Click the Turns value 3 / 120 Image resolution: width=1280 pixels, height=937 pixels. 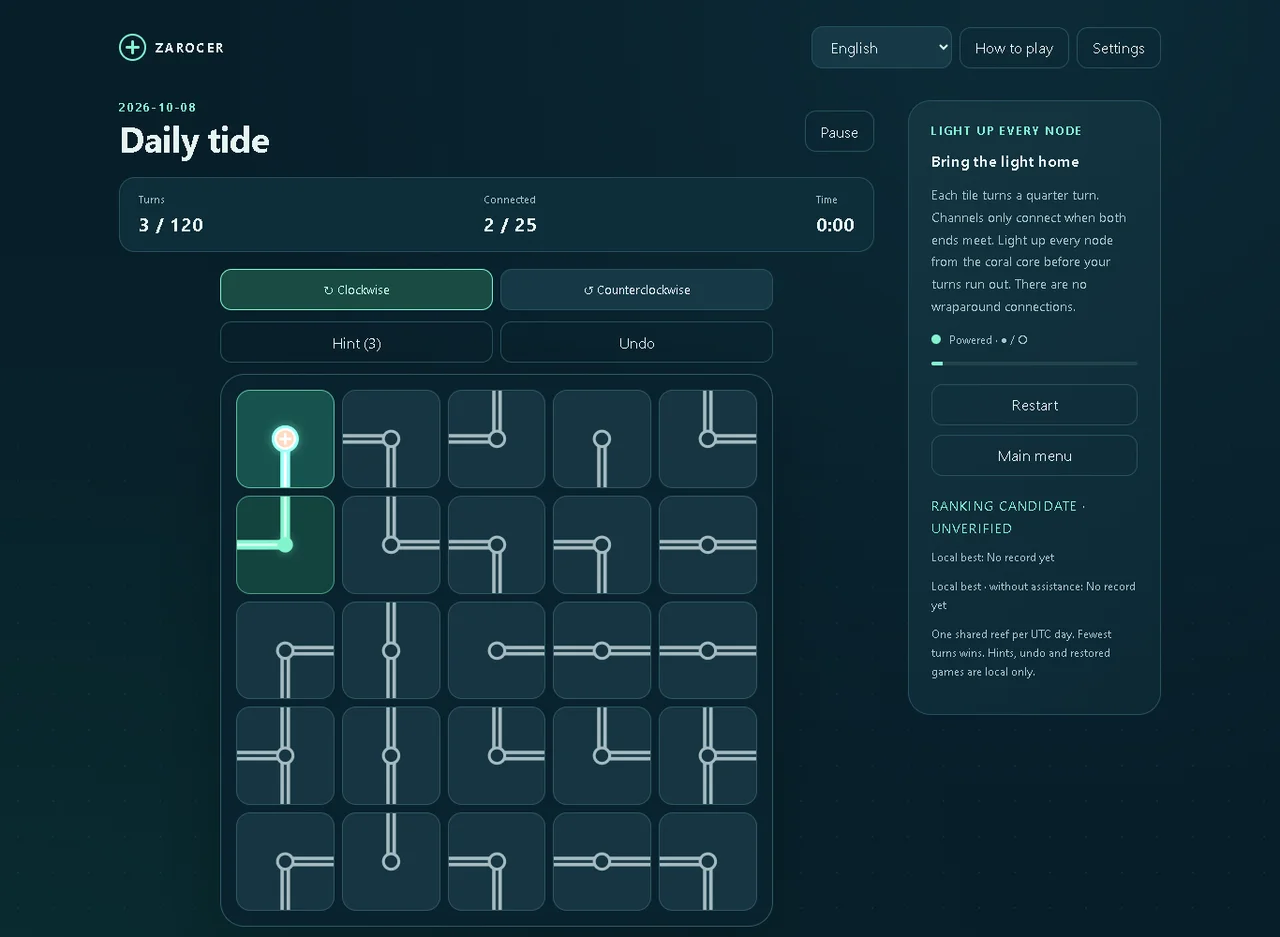point(171,225)
